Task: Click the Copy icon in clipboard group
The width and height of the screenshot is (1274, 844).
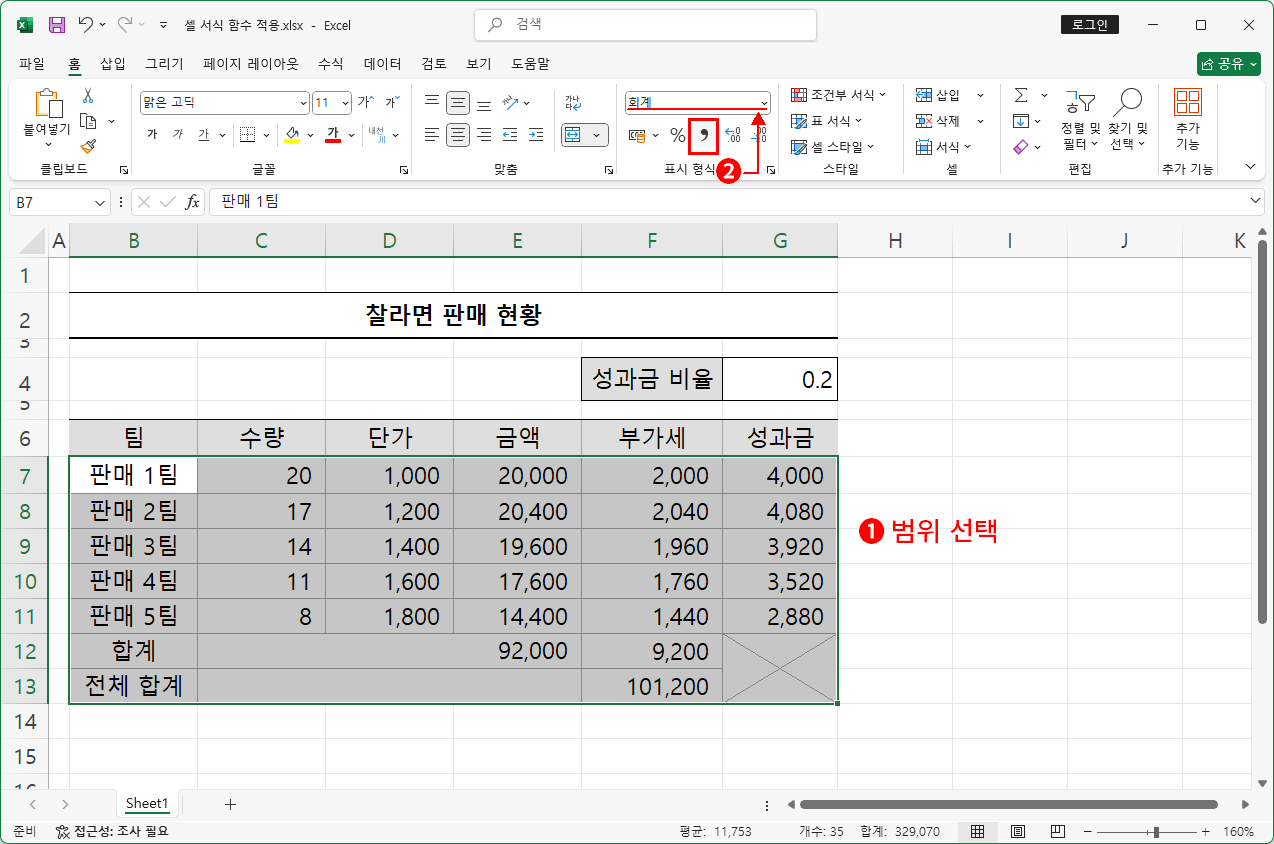Action: [x=88, y=121]
